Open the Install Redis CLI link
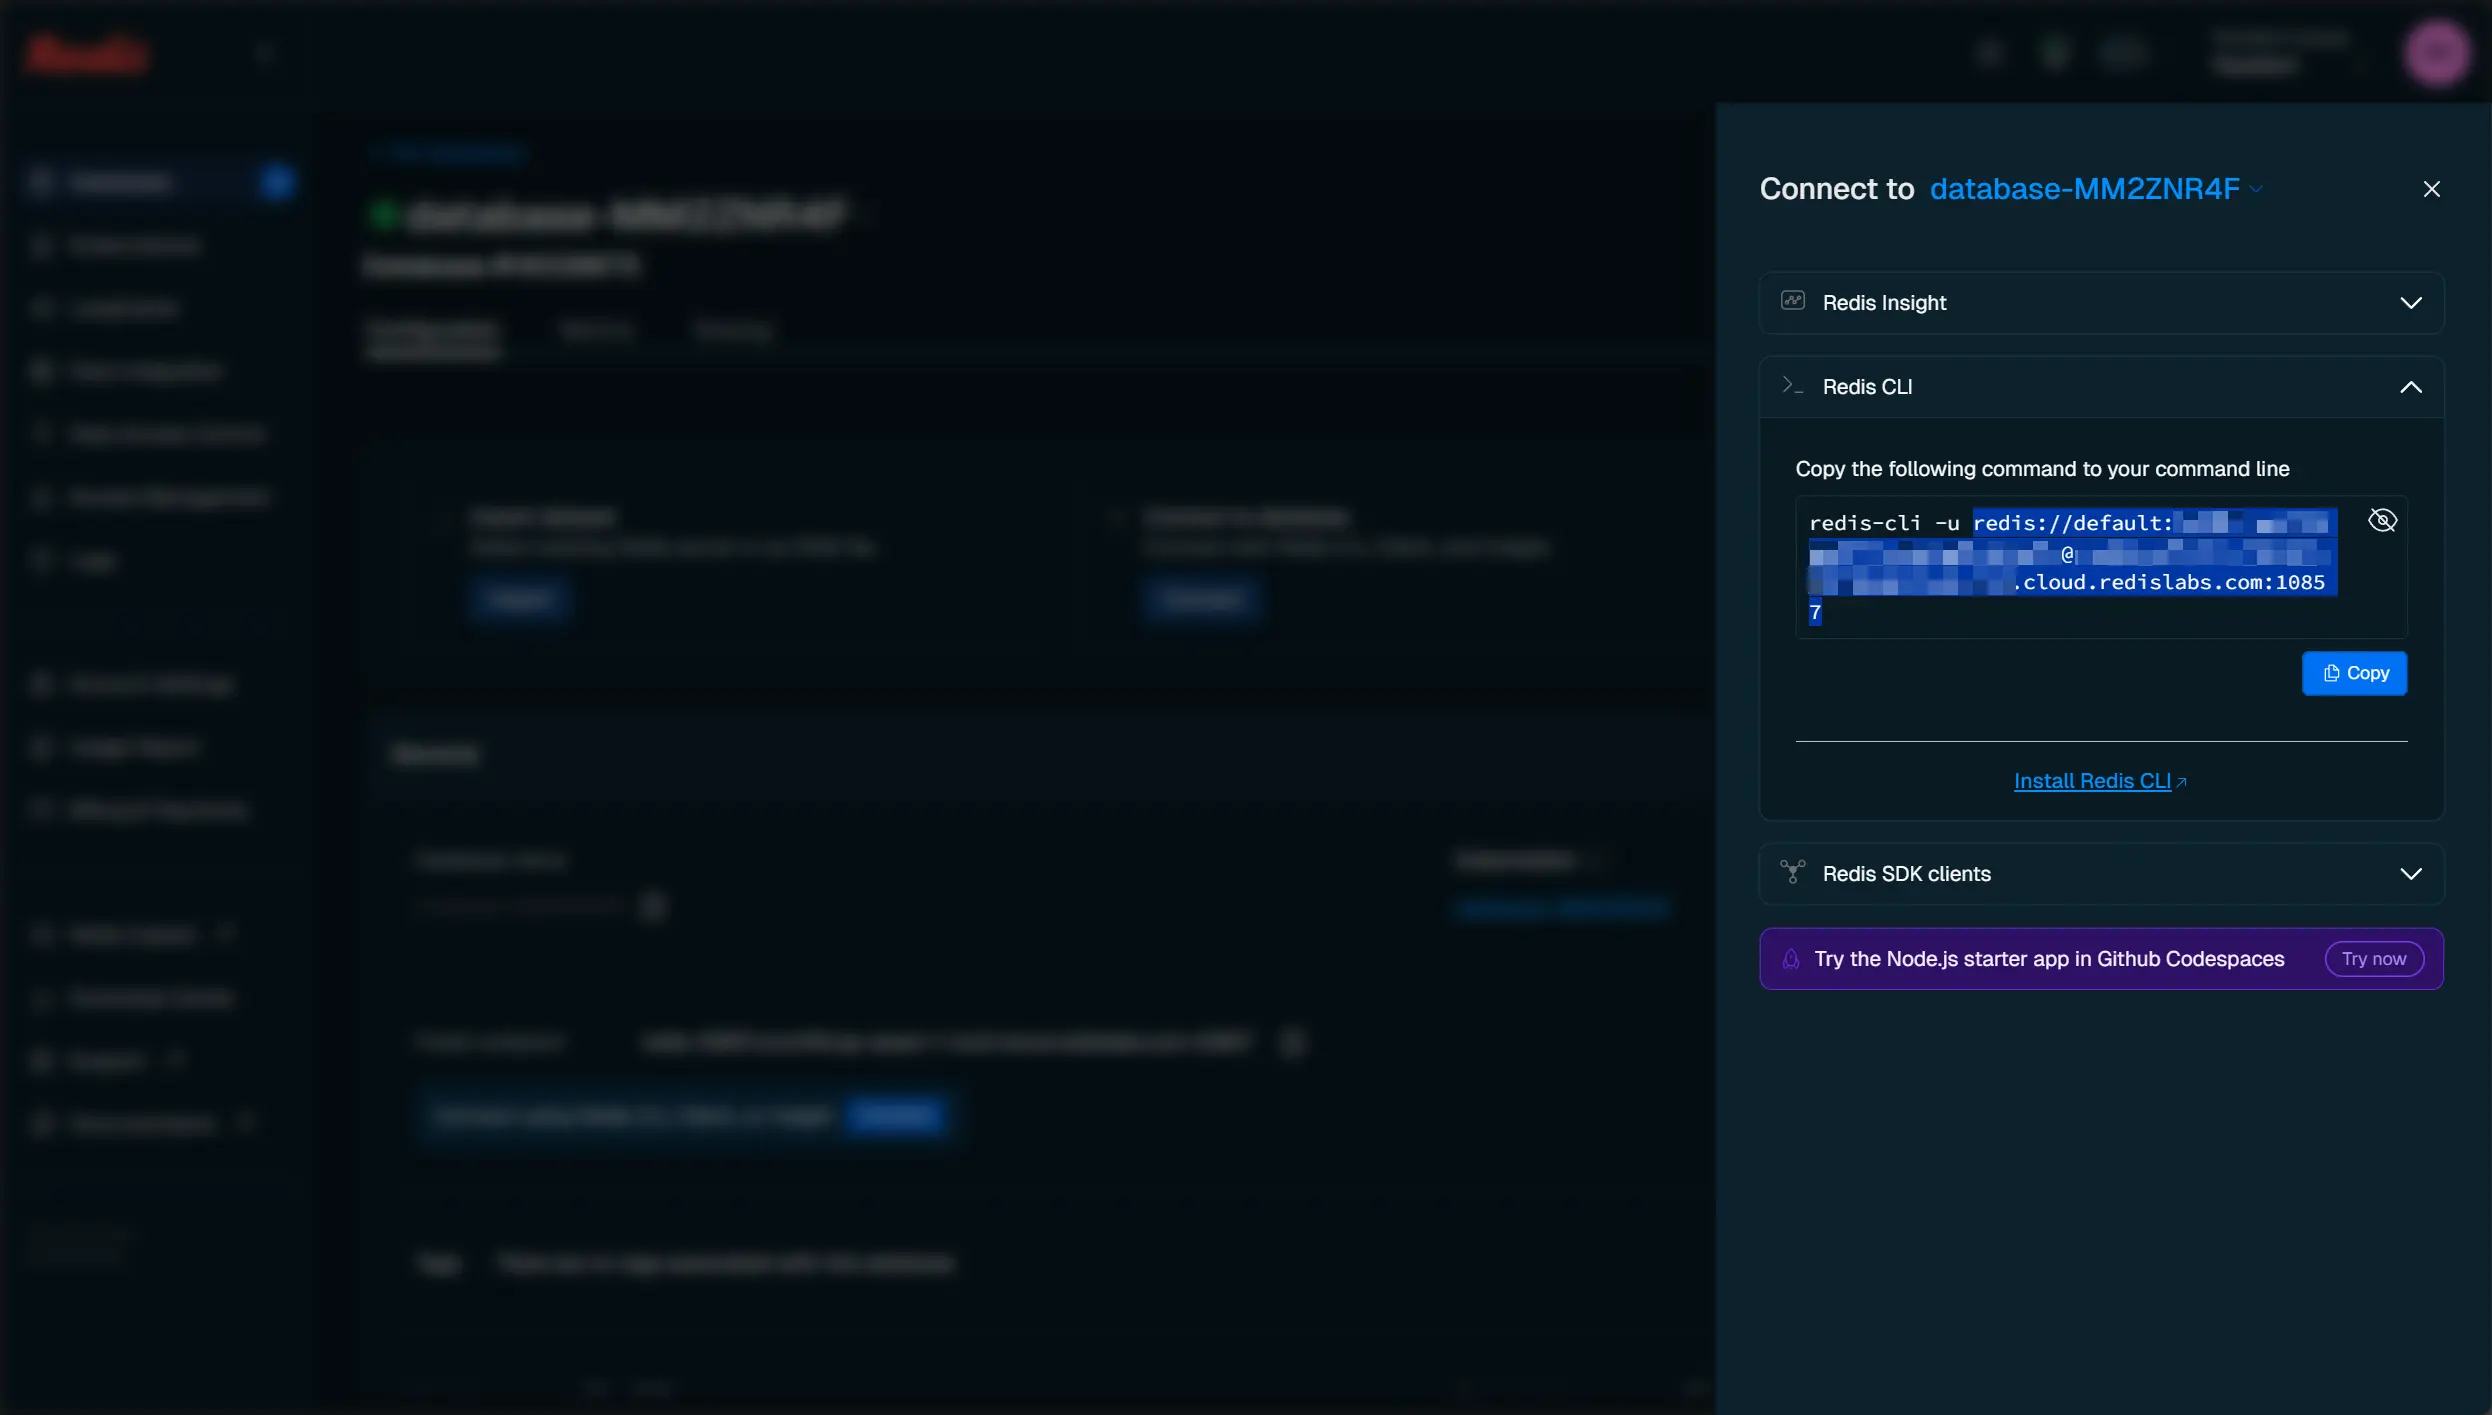Screen dimensions: 2492x1415 (x=2092, y=781)
